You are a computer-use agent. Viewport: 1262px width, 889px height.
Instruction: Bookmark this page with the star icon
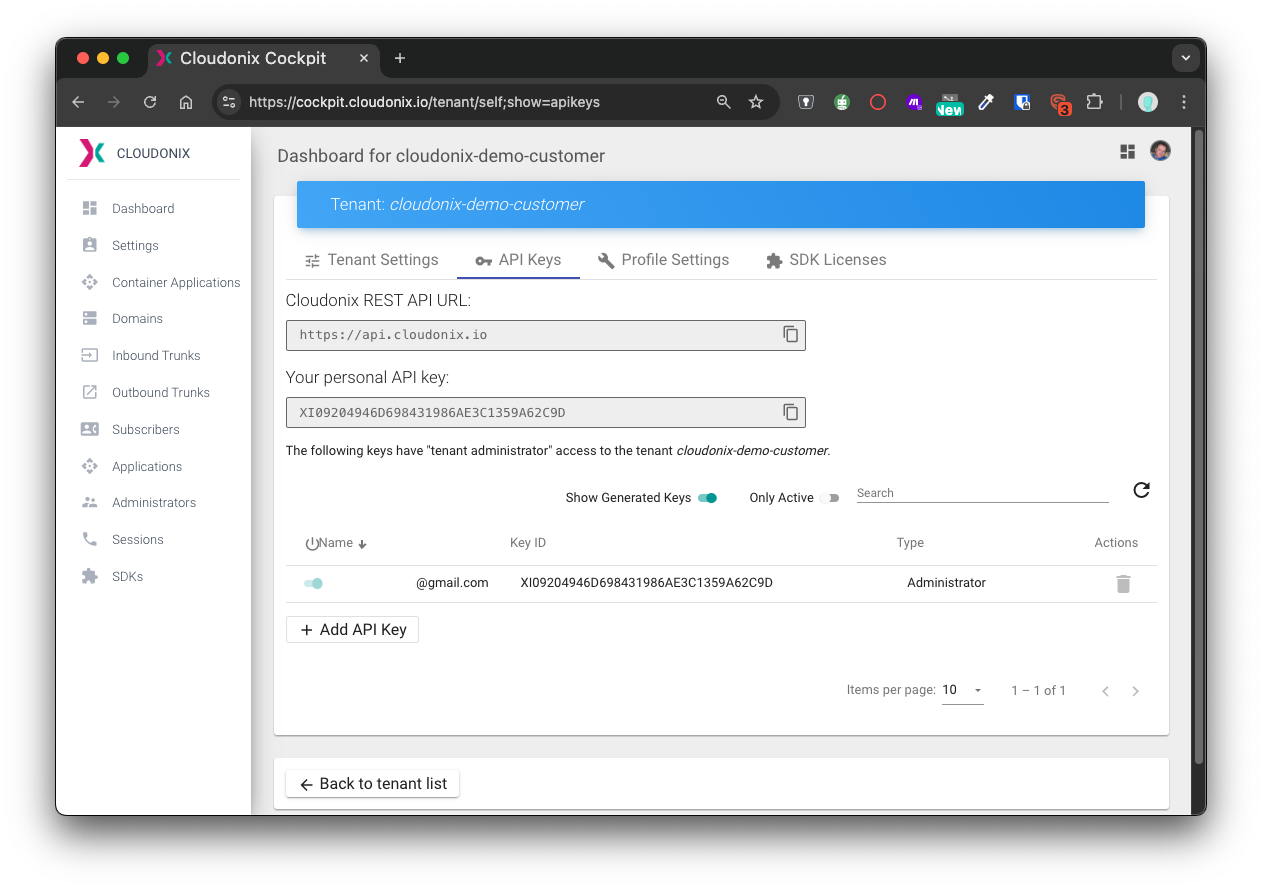click(x=756, y=102)
